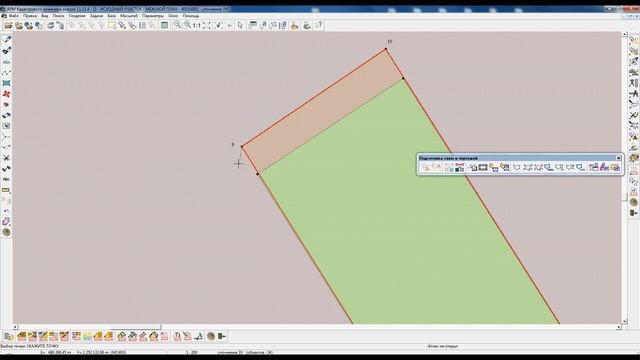Click the X delete tool in left toolbar
Screen dimensions: 640x360
7,158
